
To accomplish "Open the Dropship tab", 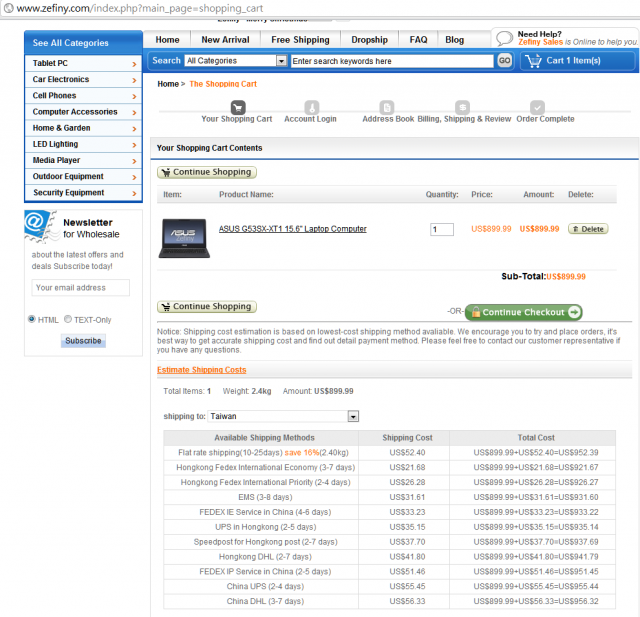I will click(x=369, y=40).
